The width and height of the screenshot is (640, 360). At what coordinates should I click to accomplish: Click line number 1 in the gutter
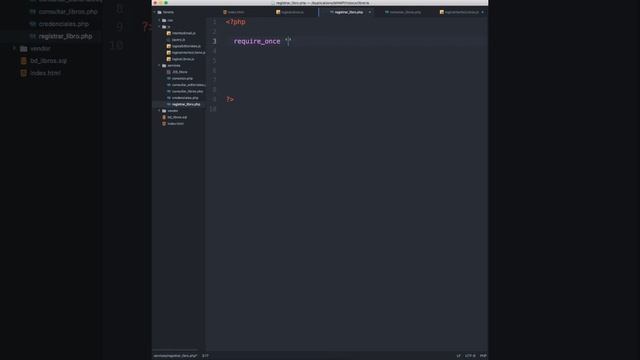click(x=214, y=22)
